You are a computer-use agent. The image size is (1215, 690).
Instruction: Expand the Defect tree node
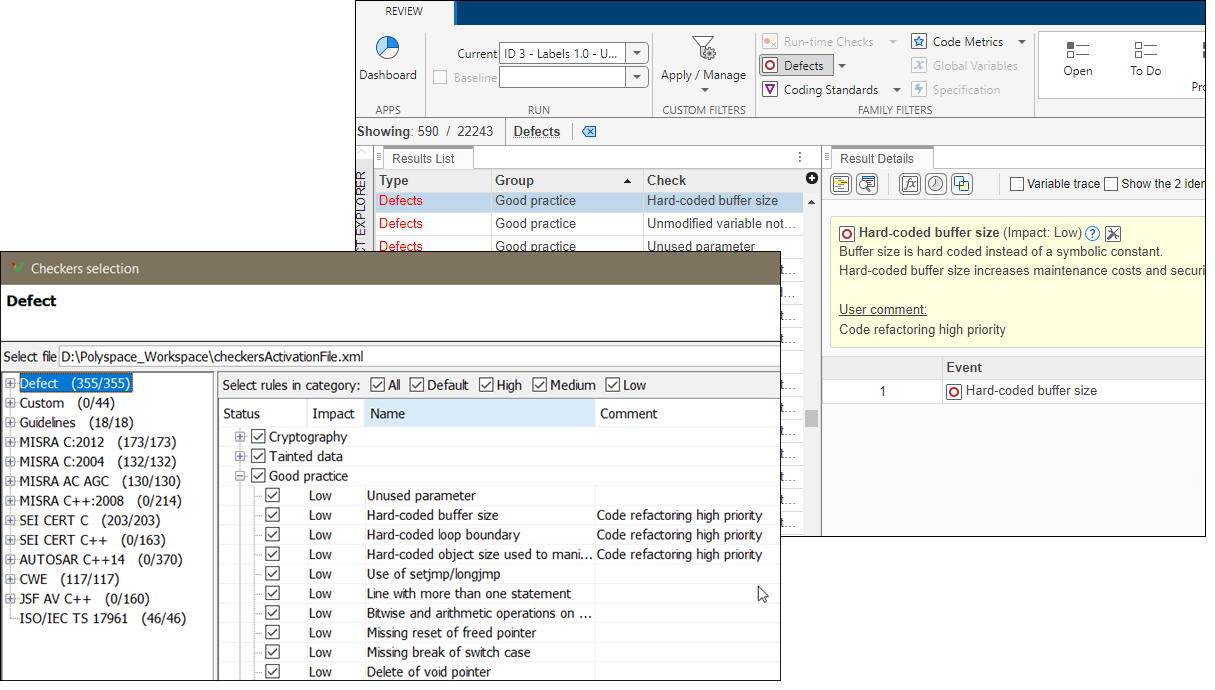(x=10, y=383)
